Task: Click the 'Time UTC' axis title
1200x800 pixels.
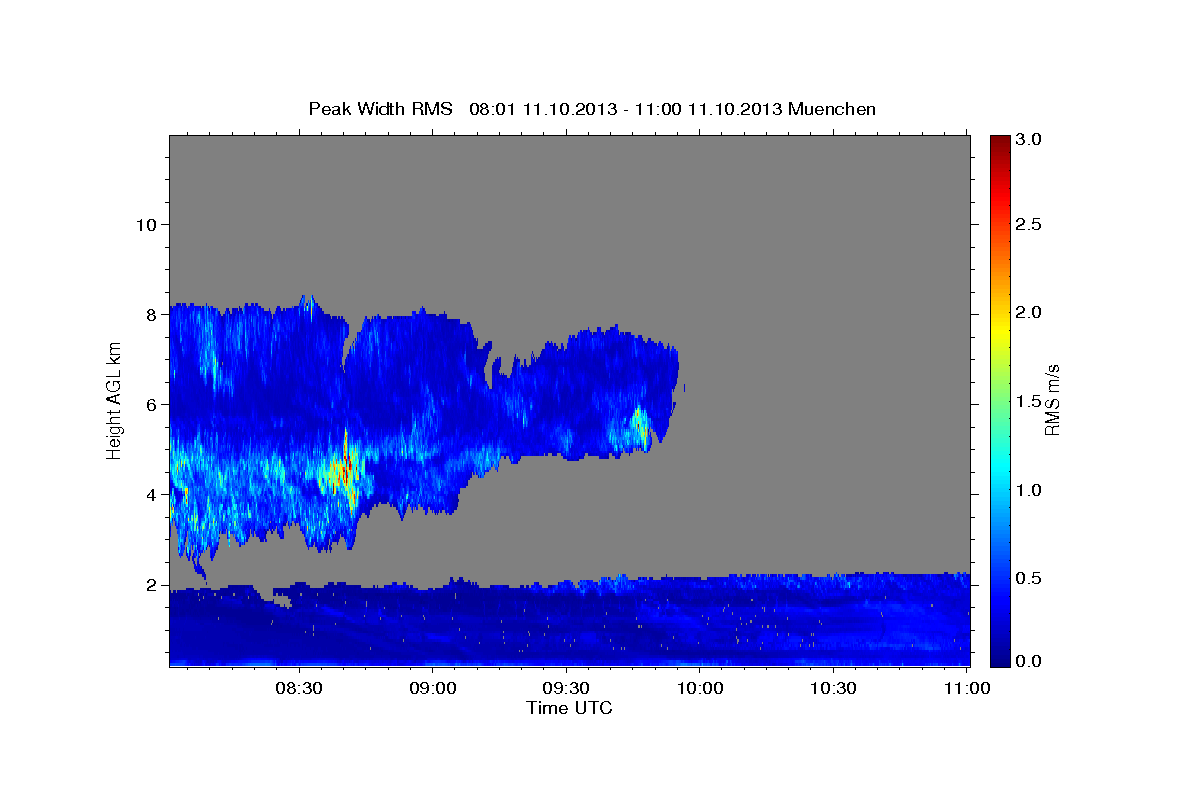Action: (x=569, y=708)
